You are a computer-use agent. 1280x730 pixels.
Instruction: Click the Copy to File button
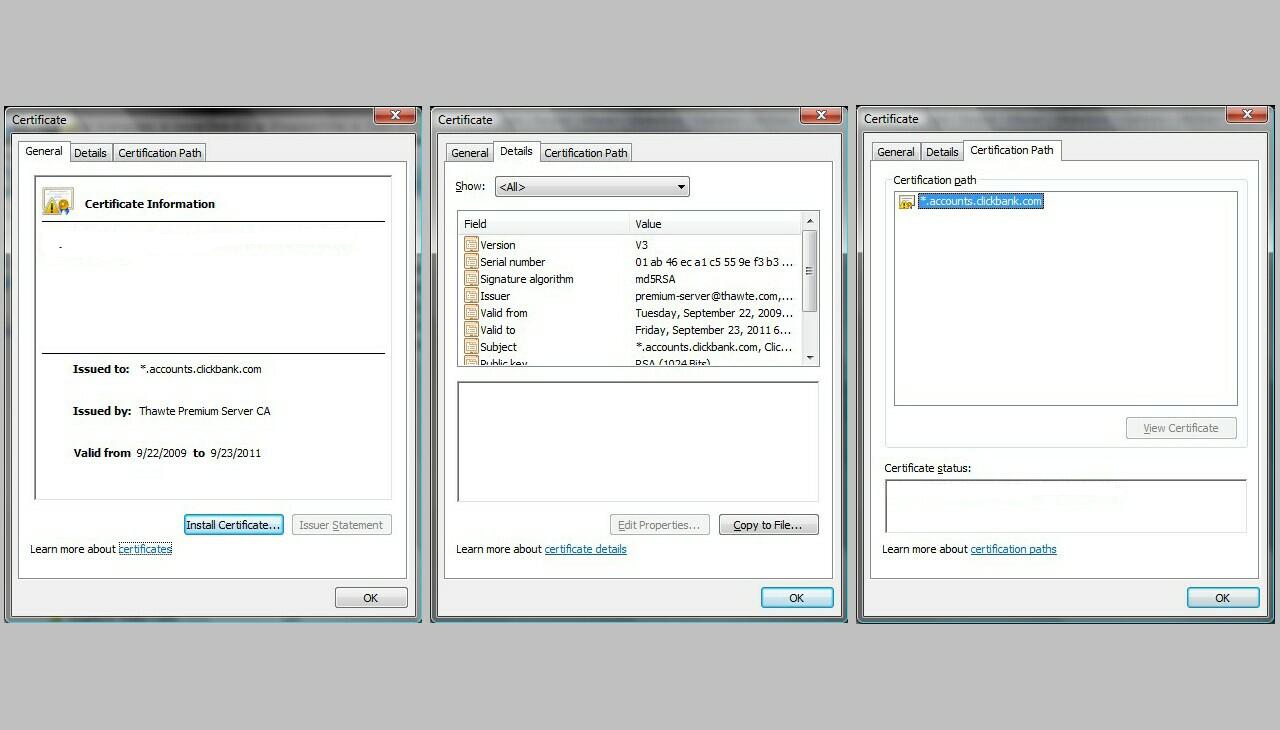[768, 525]
